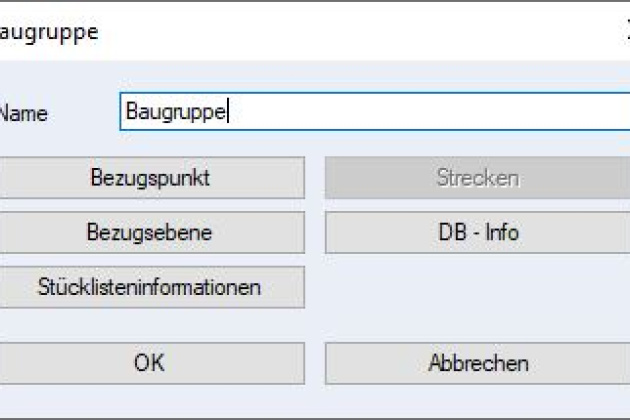
Task: Click the Name label
Action: pyautogui.click(x=23, y=113)
